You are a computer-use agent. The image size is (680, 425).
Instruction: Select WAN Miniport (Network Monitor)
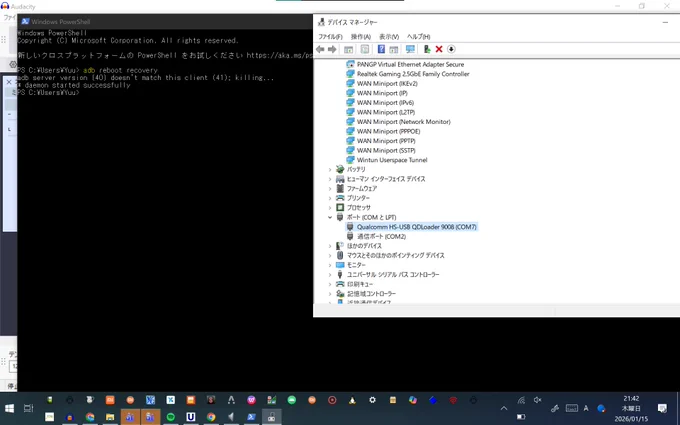403,121
